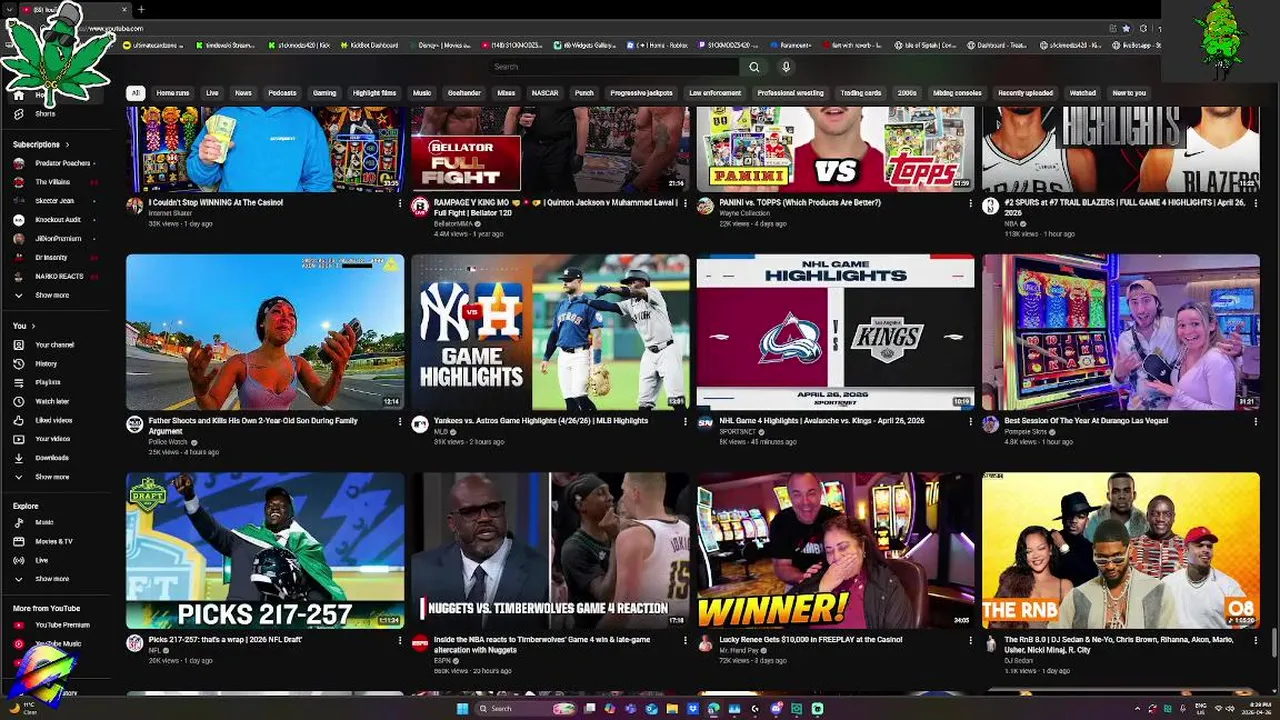The image size is (1280, 720).
Task: Open Movies & TV under Explore
Action: point(53,541)
